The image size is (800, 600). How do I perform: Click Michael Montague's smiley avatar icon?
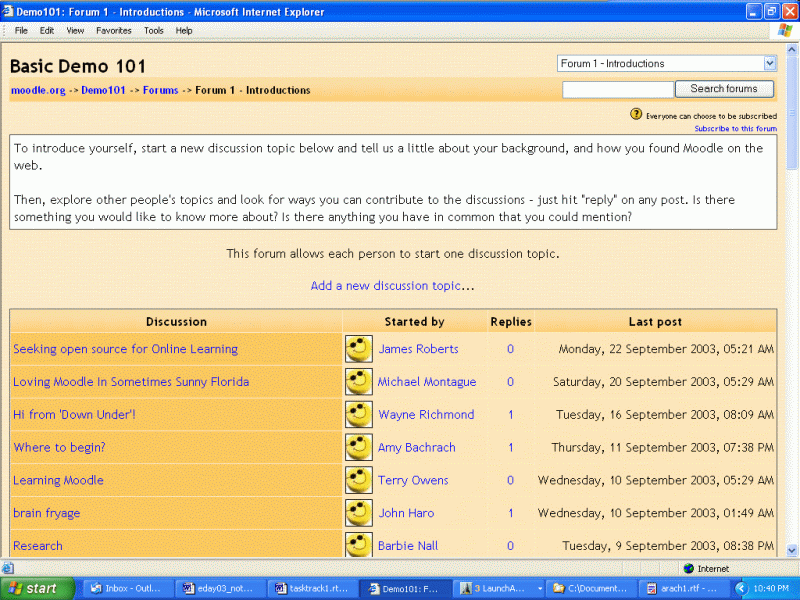[x=359, y=382]
